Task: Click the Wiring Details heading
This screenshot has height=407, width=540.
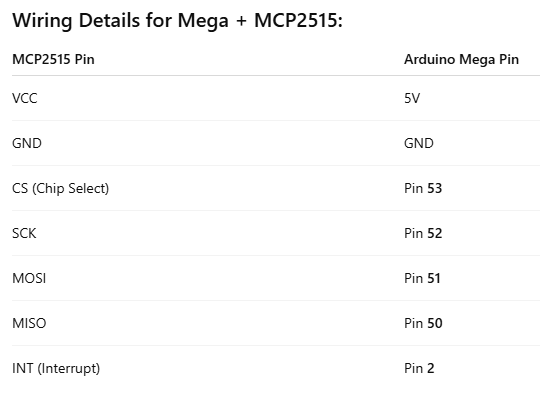Action: [177, 20]
